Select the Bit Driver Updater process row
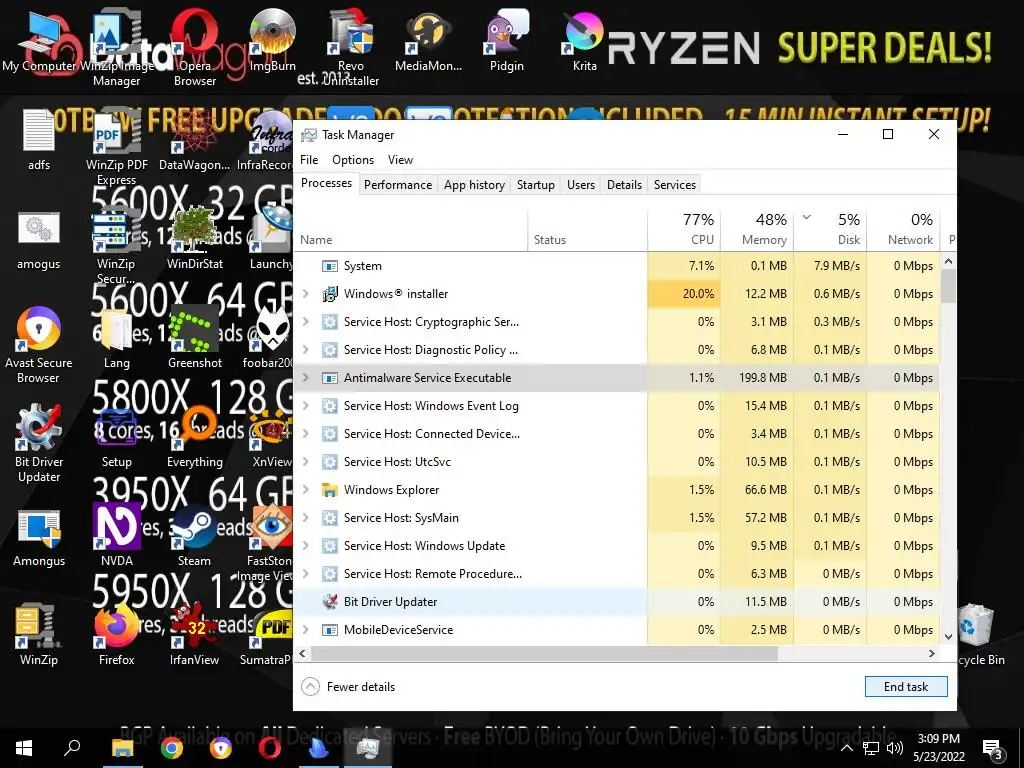 tap(616, 602)
